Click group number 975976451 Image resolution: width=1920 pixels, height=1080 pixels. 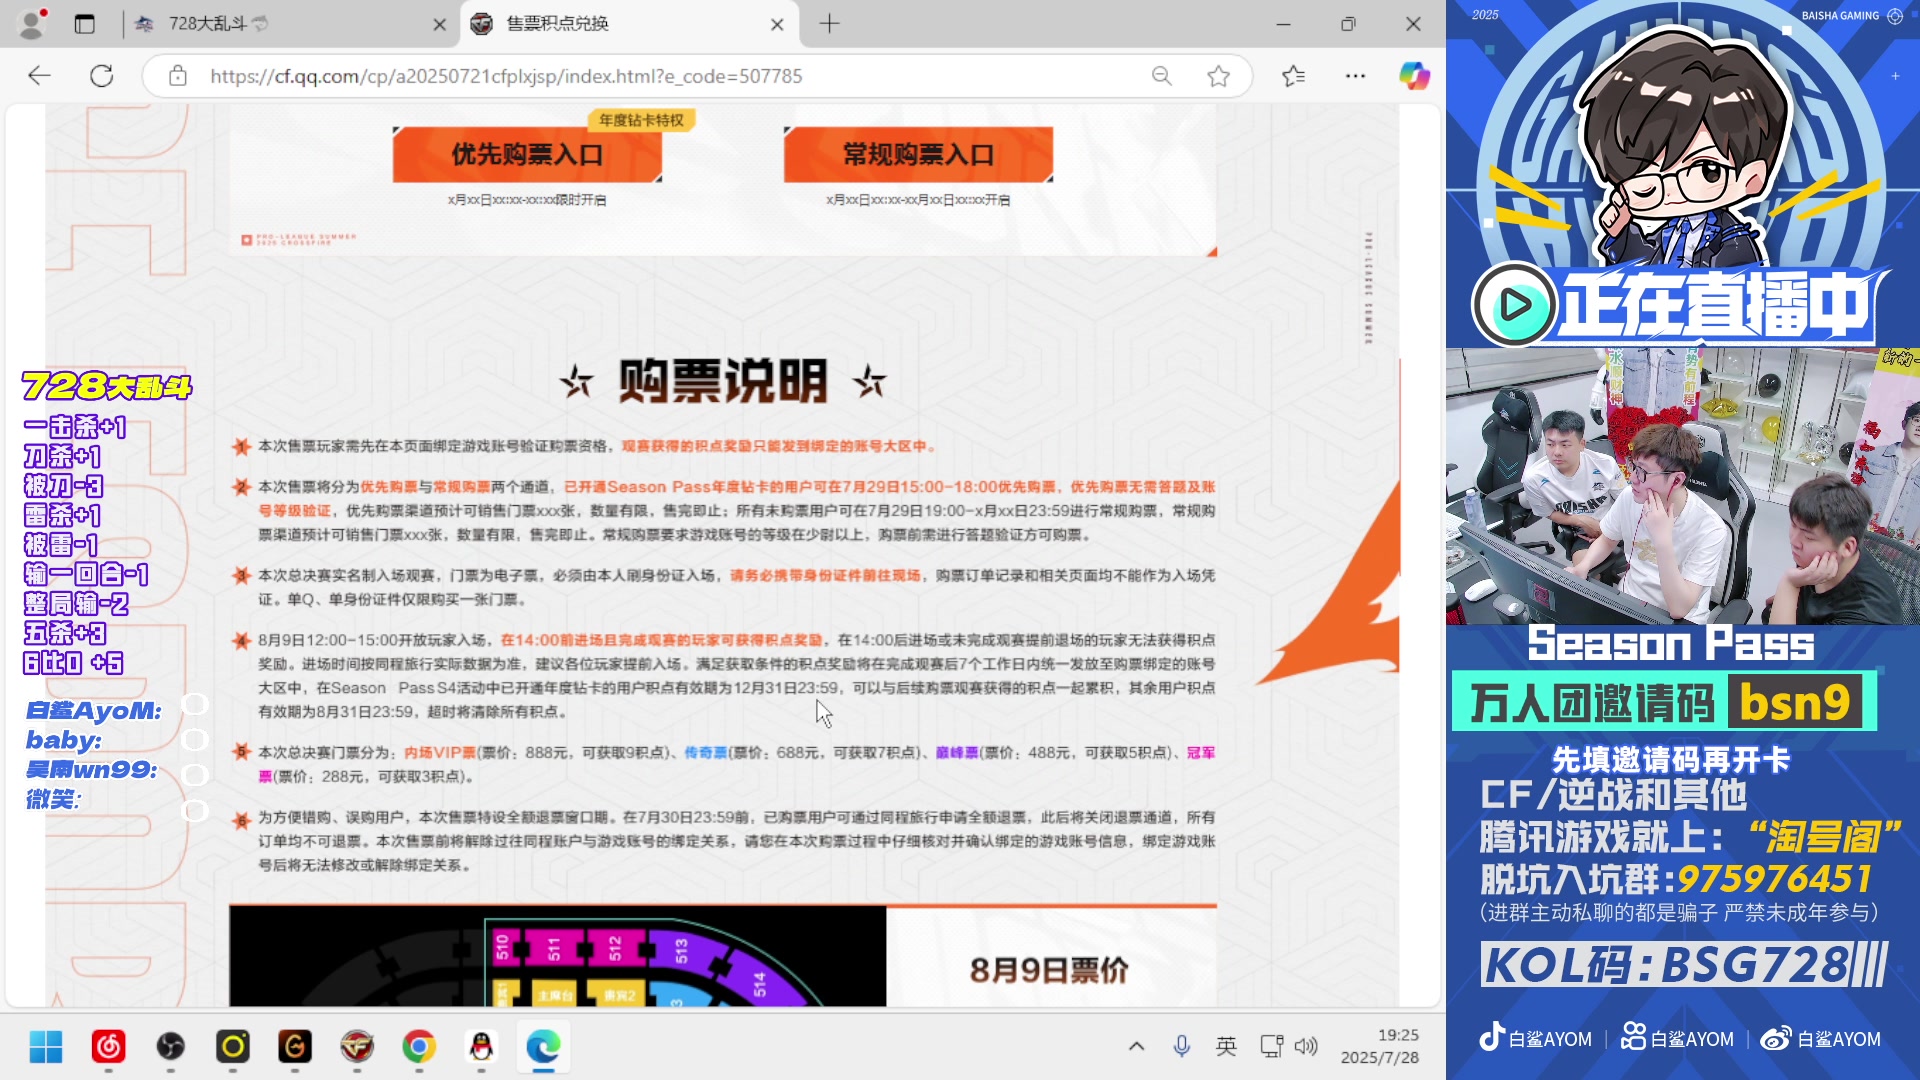1774,880
